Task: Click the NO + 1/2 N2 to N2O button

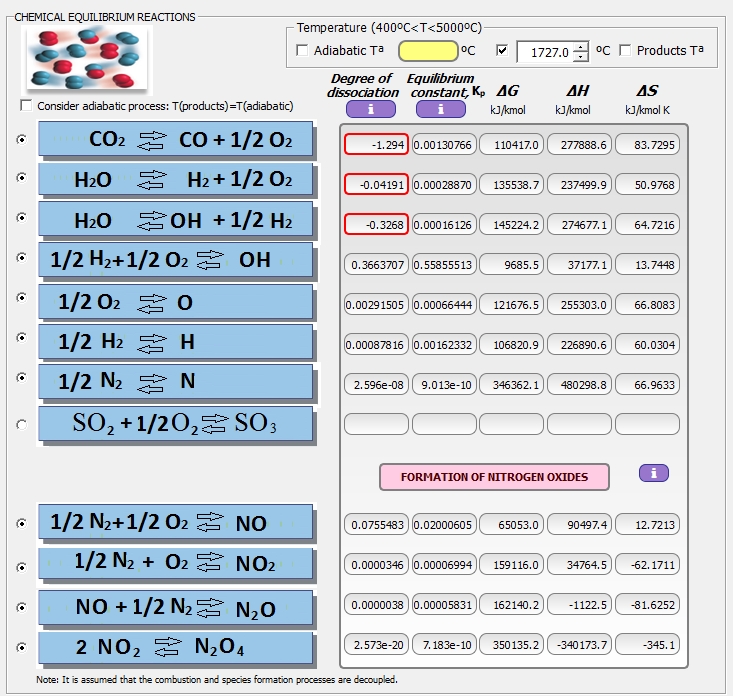Action: 176,607
